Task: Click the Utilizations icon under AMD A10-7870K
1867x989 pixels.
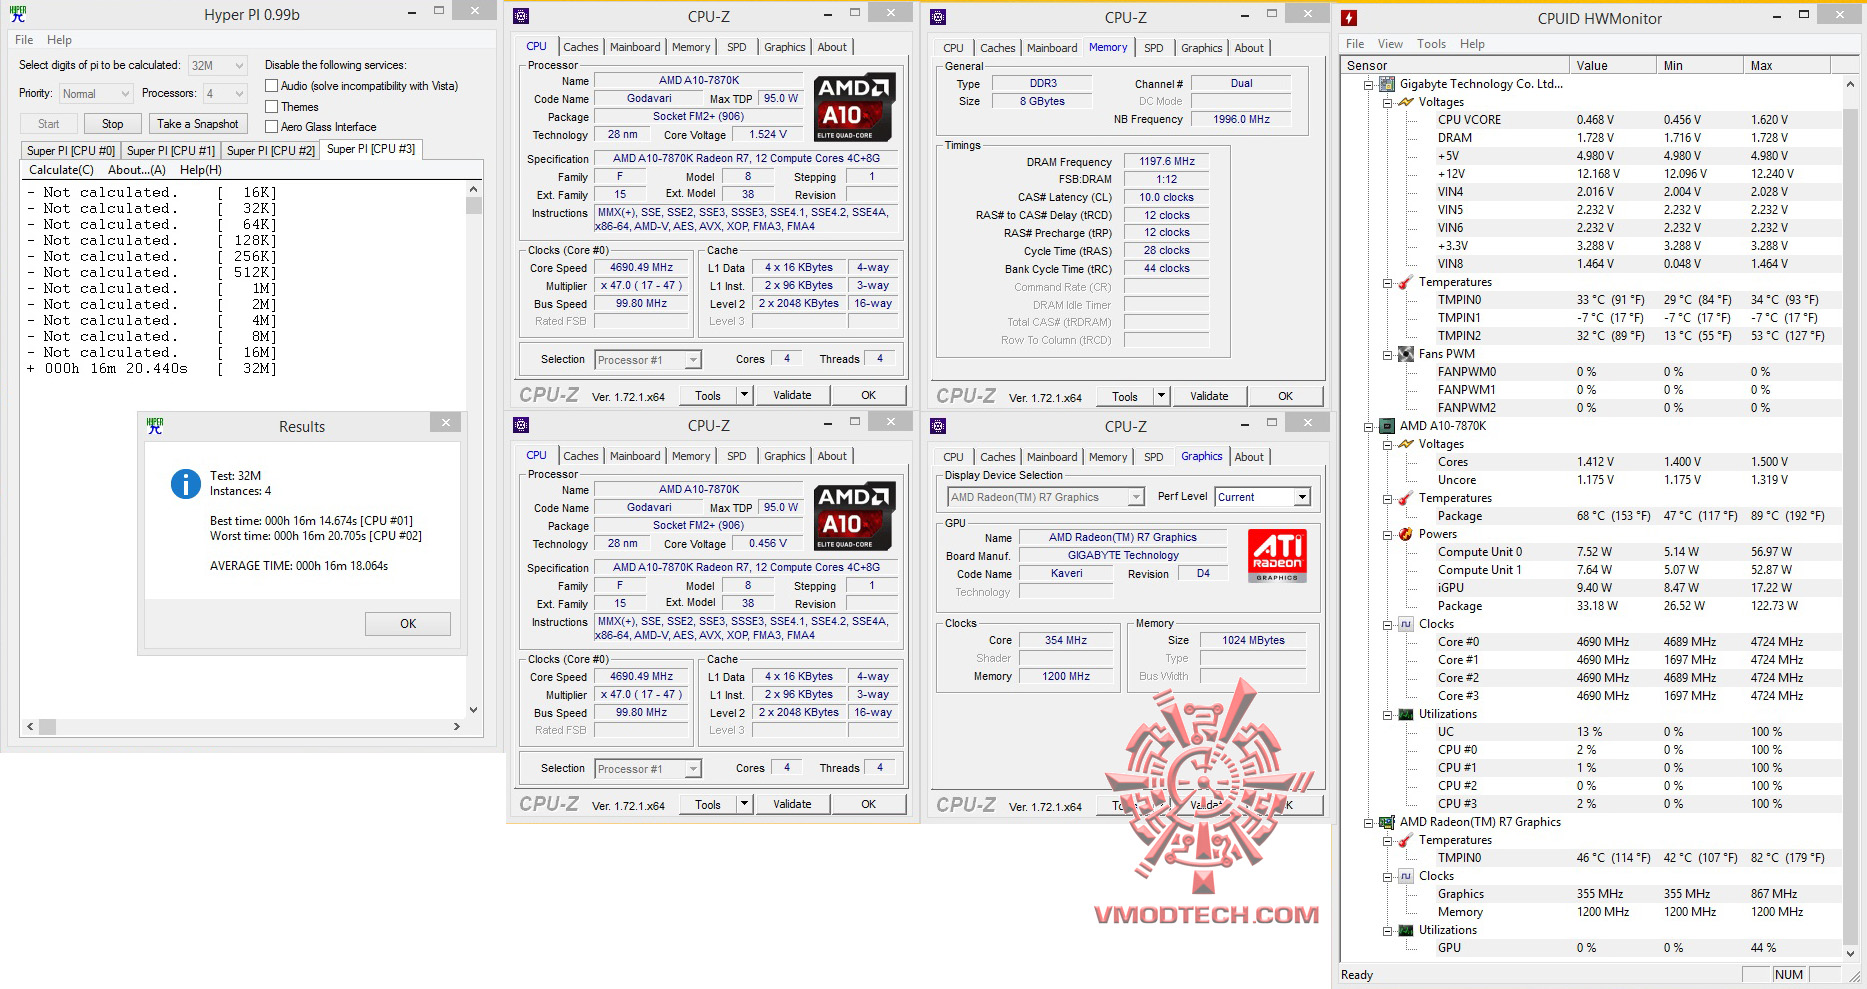Action: tap(1405, 714)
